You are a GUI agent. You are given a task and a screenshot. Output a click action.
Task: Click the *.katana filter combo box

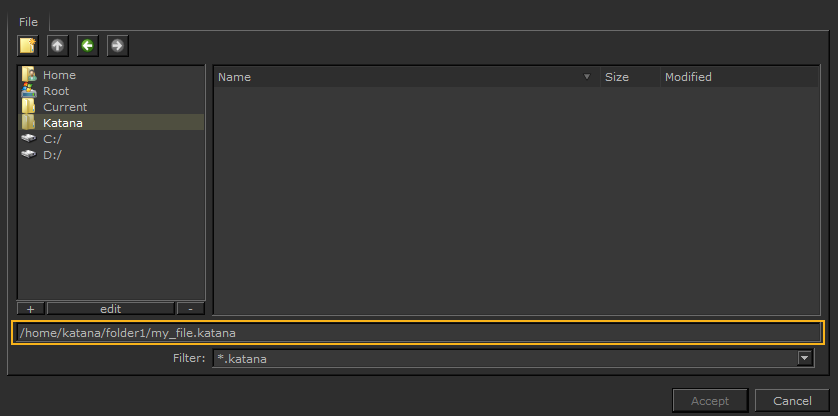513,358
